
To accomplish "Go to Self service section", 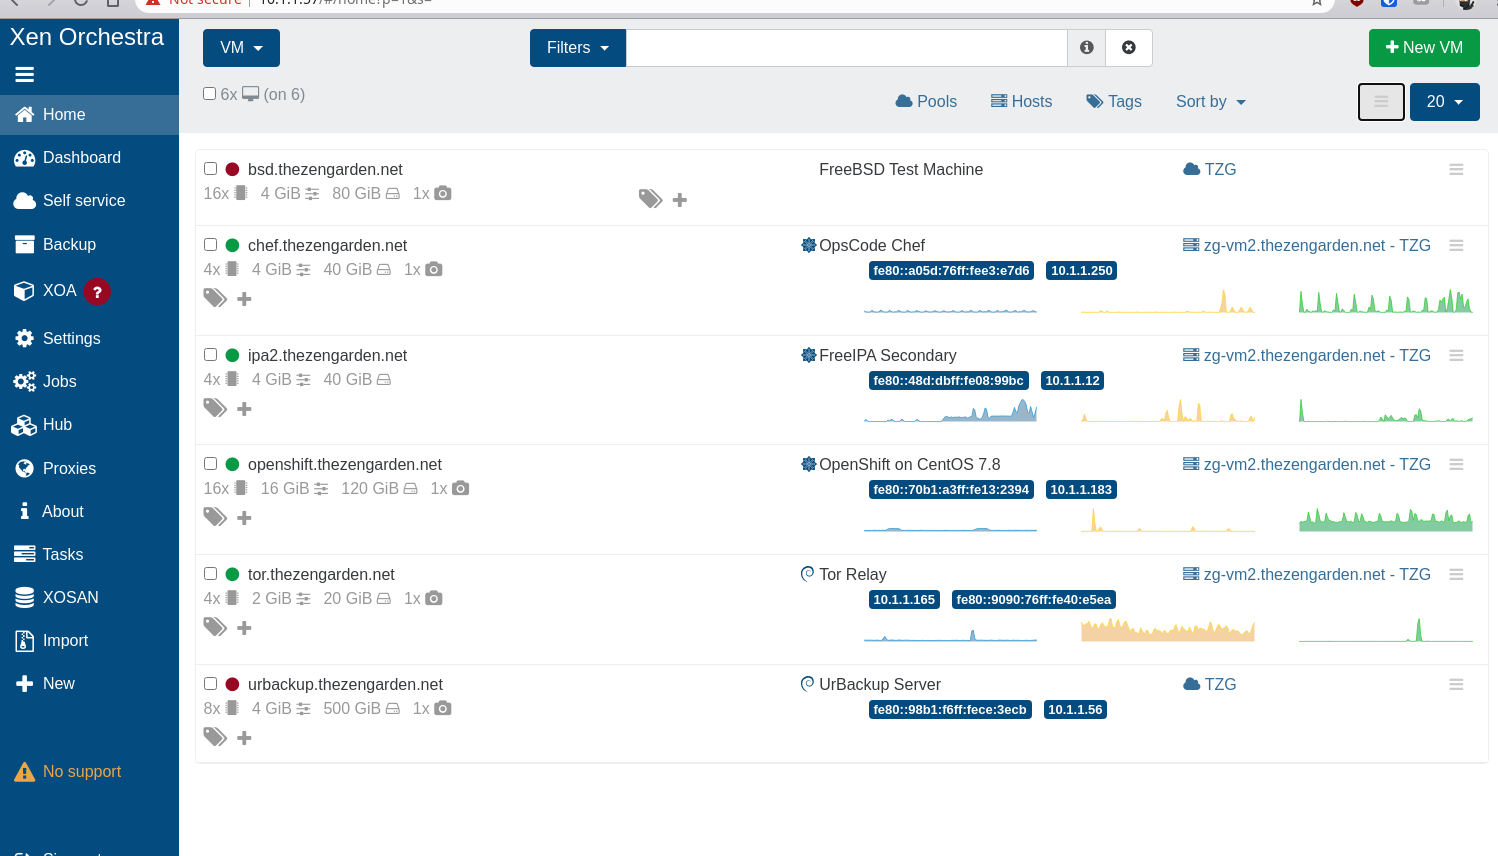I will click(89, 201).
